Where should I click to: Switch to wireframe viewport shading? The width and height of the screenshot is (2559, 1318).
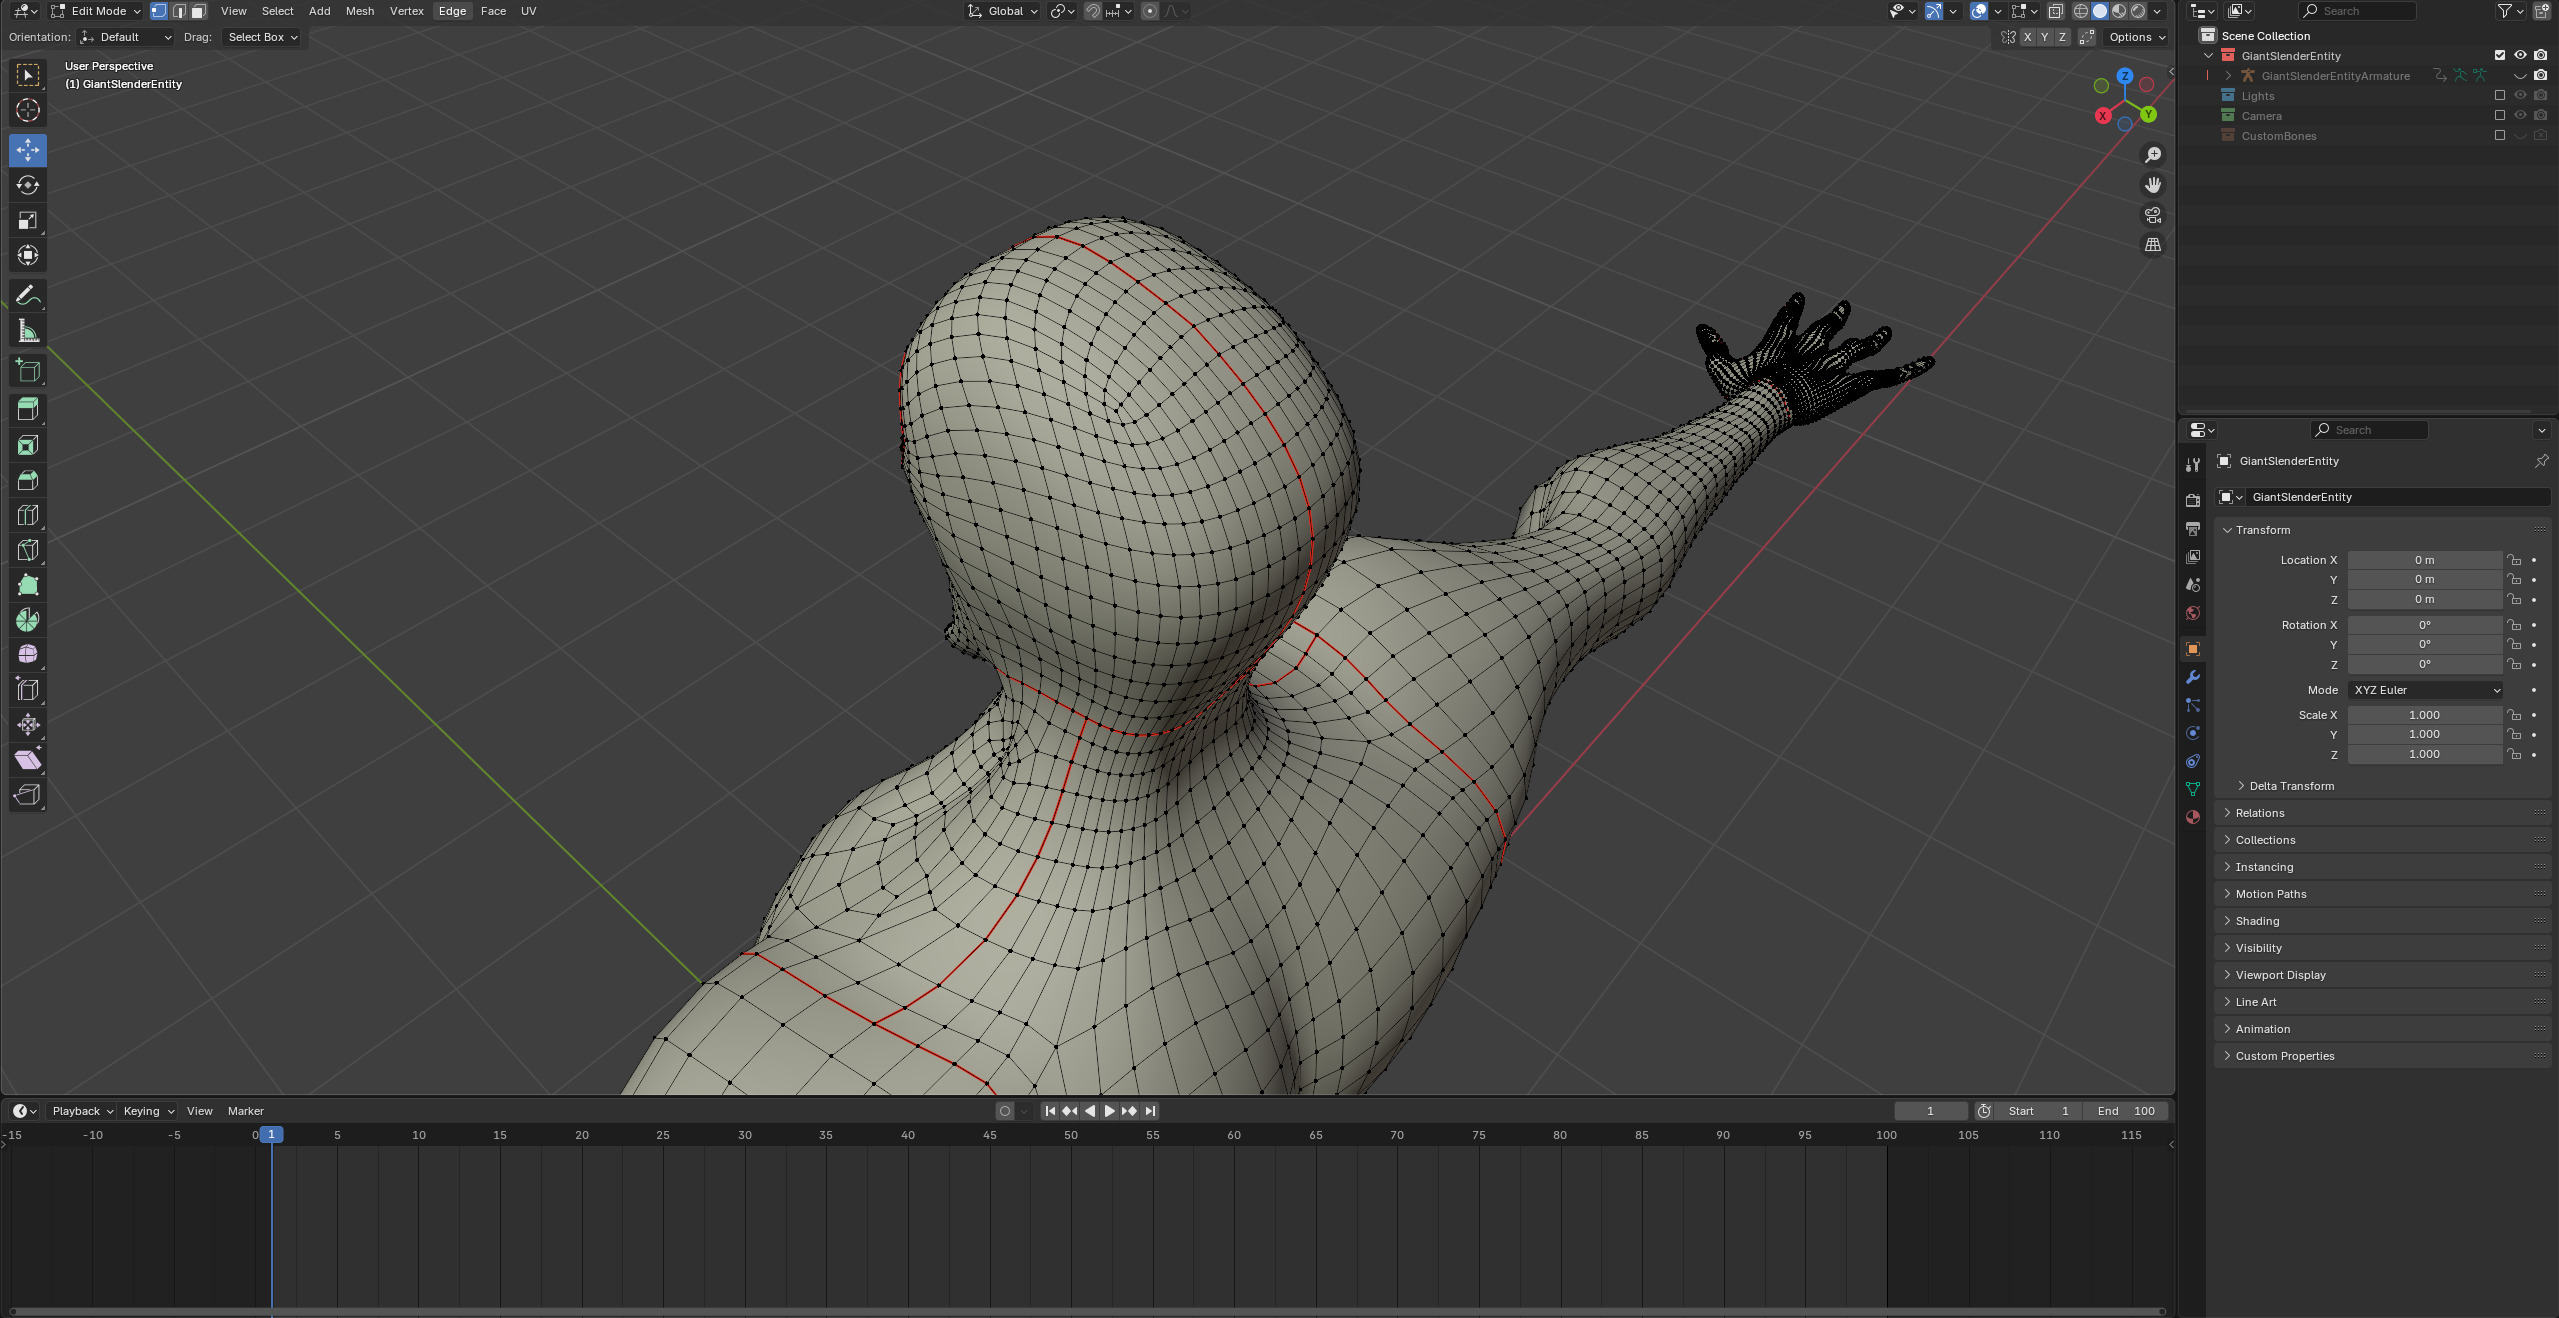point(2081,11)
